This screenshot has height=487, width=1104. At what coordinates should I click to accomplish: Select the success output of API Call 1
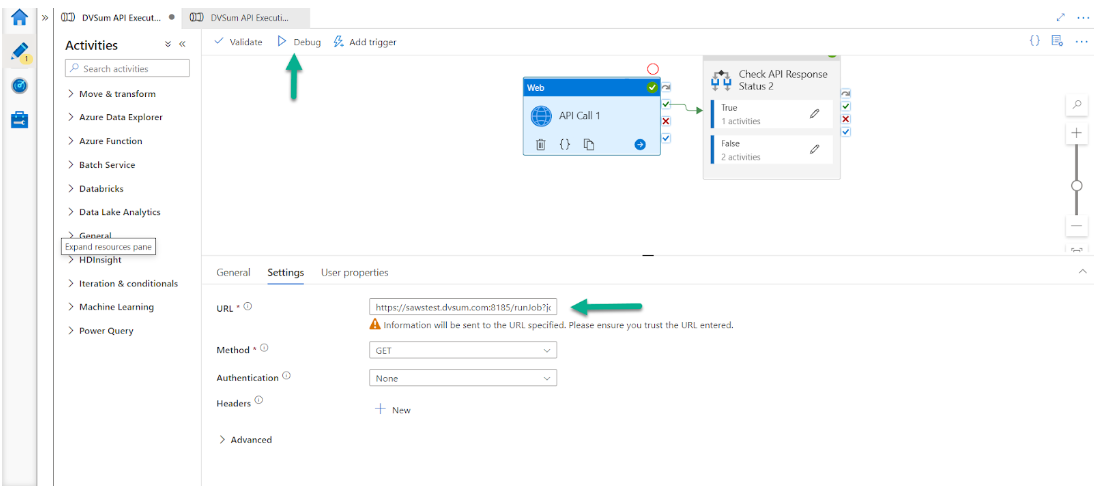666,104
